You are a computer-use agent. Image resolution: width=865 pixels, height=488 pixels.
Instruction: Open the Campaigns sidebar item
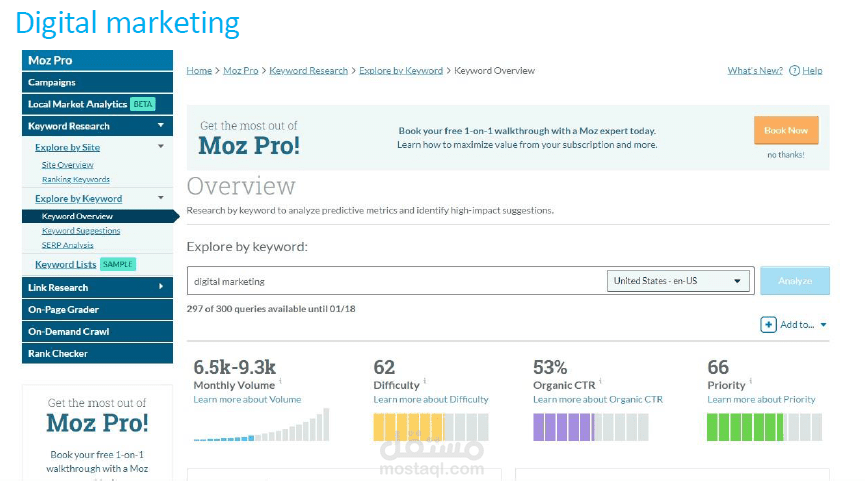click(x=97, y=82)
